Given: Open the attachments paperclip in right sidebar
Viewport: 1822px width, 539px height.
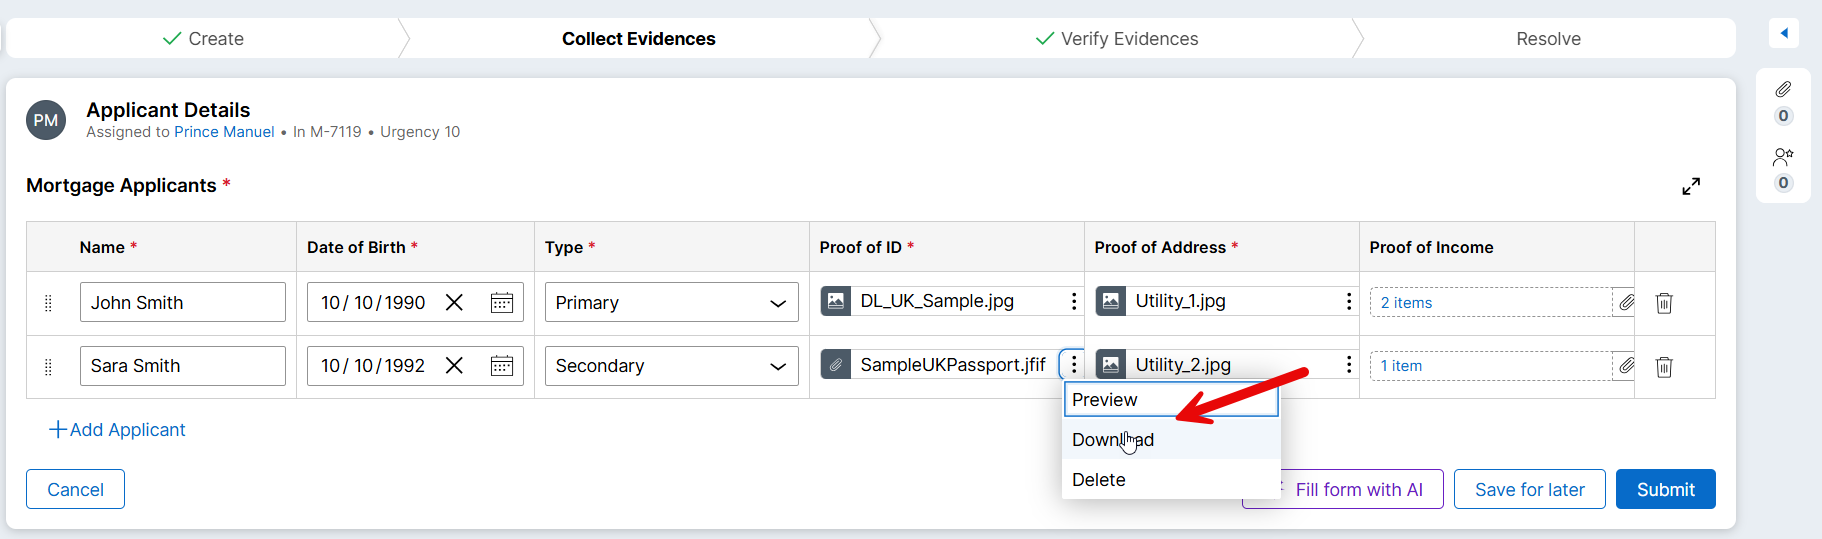Looking at the screenshot, I should pyautogui.click(x=1783, y=90).
